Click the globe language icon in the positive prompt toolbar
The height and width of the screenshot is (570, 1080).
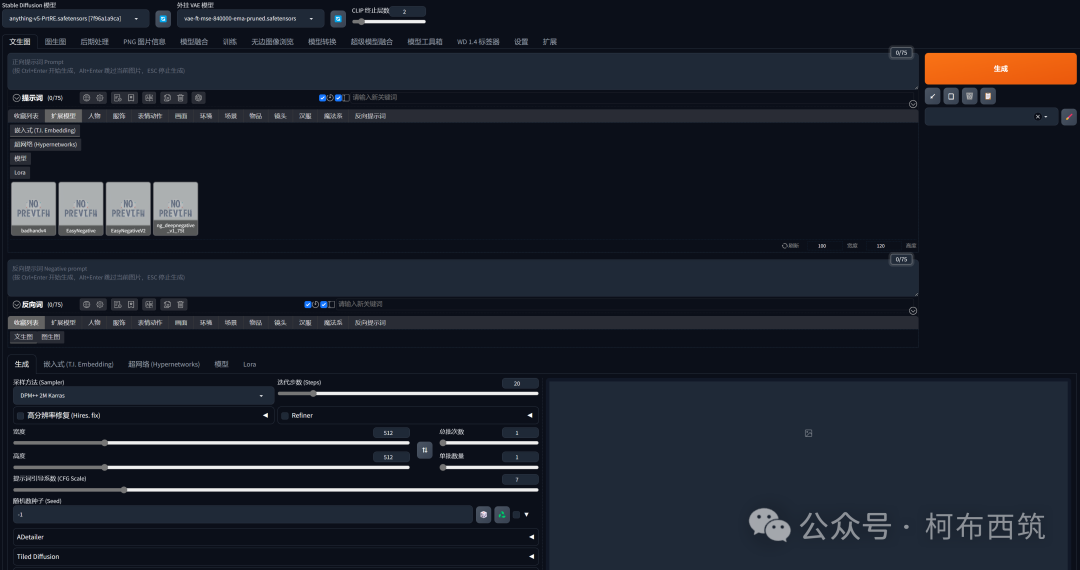(86, 98)
